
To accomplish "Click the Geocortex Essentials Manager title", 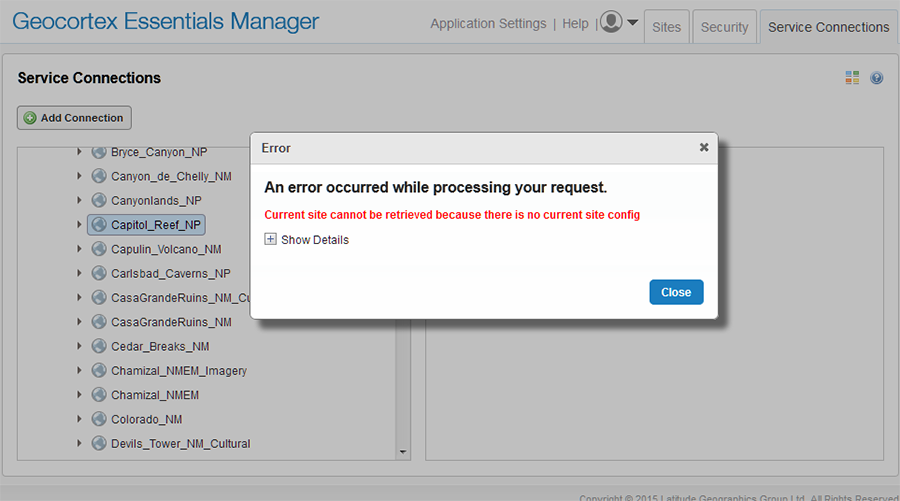I will (x=165, y=21).
